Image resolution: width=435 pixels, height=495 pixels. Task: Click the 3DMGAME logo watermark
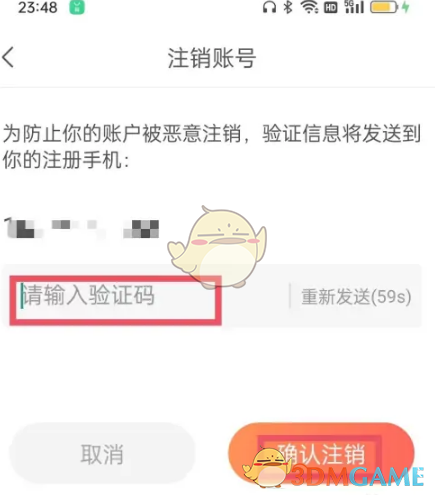(333, 470)
